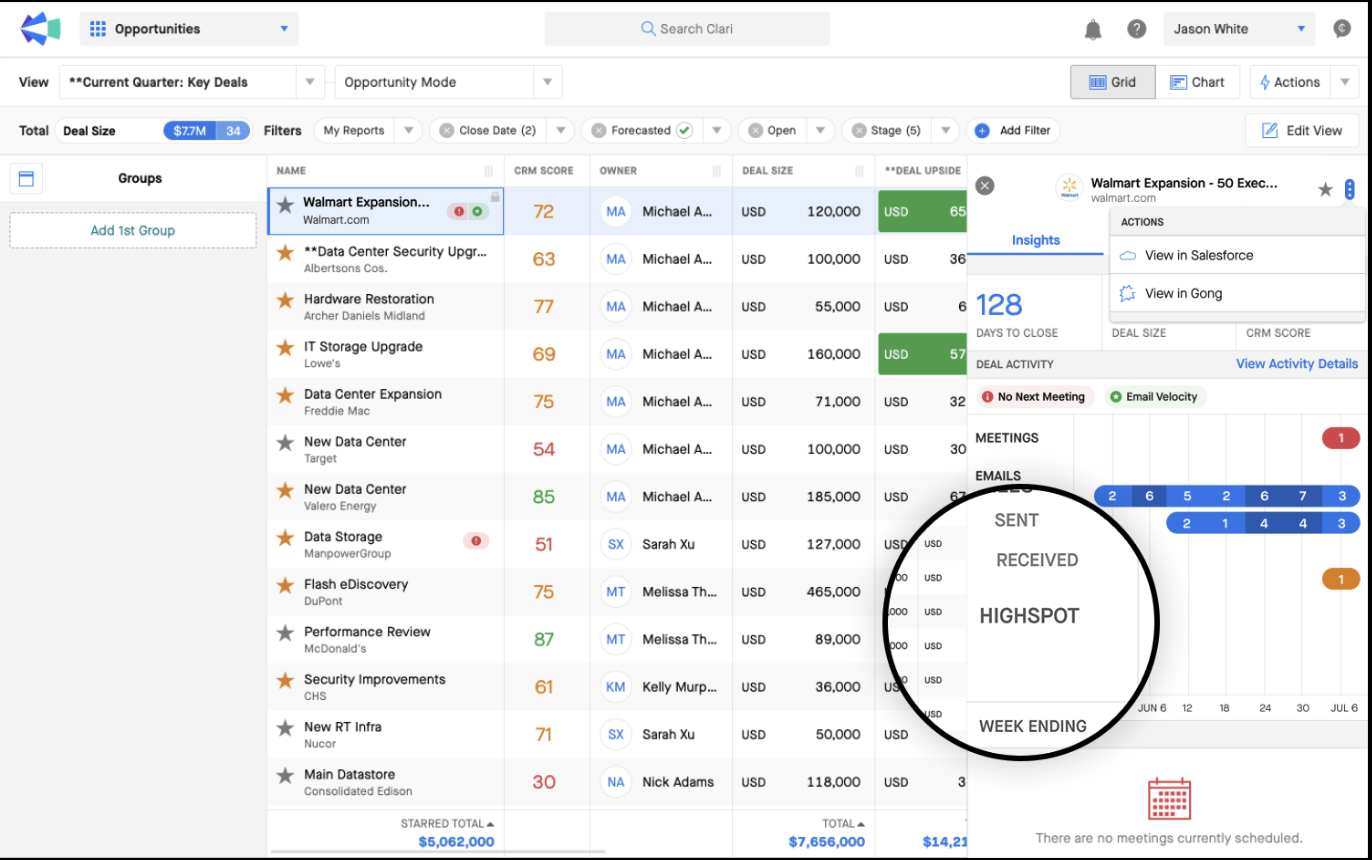
Task: Click Add 1st Group
Action: point(133,230)
